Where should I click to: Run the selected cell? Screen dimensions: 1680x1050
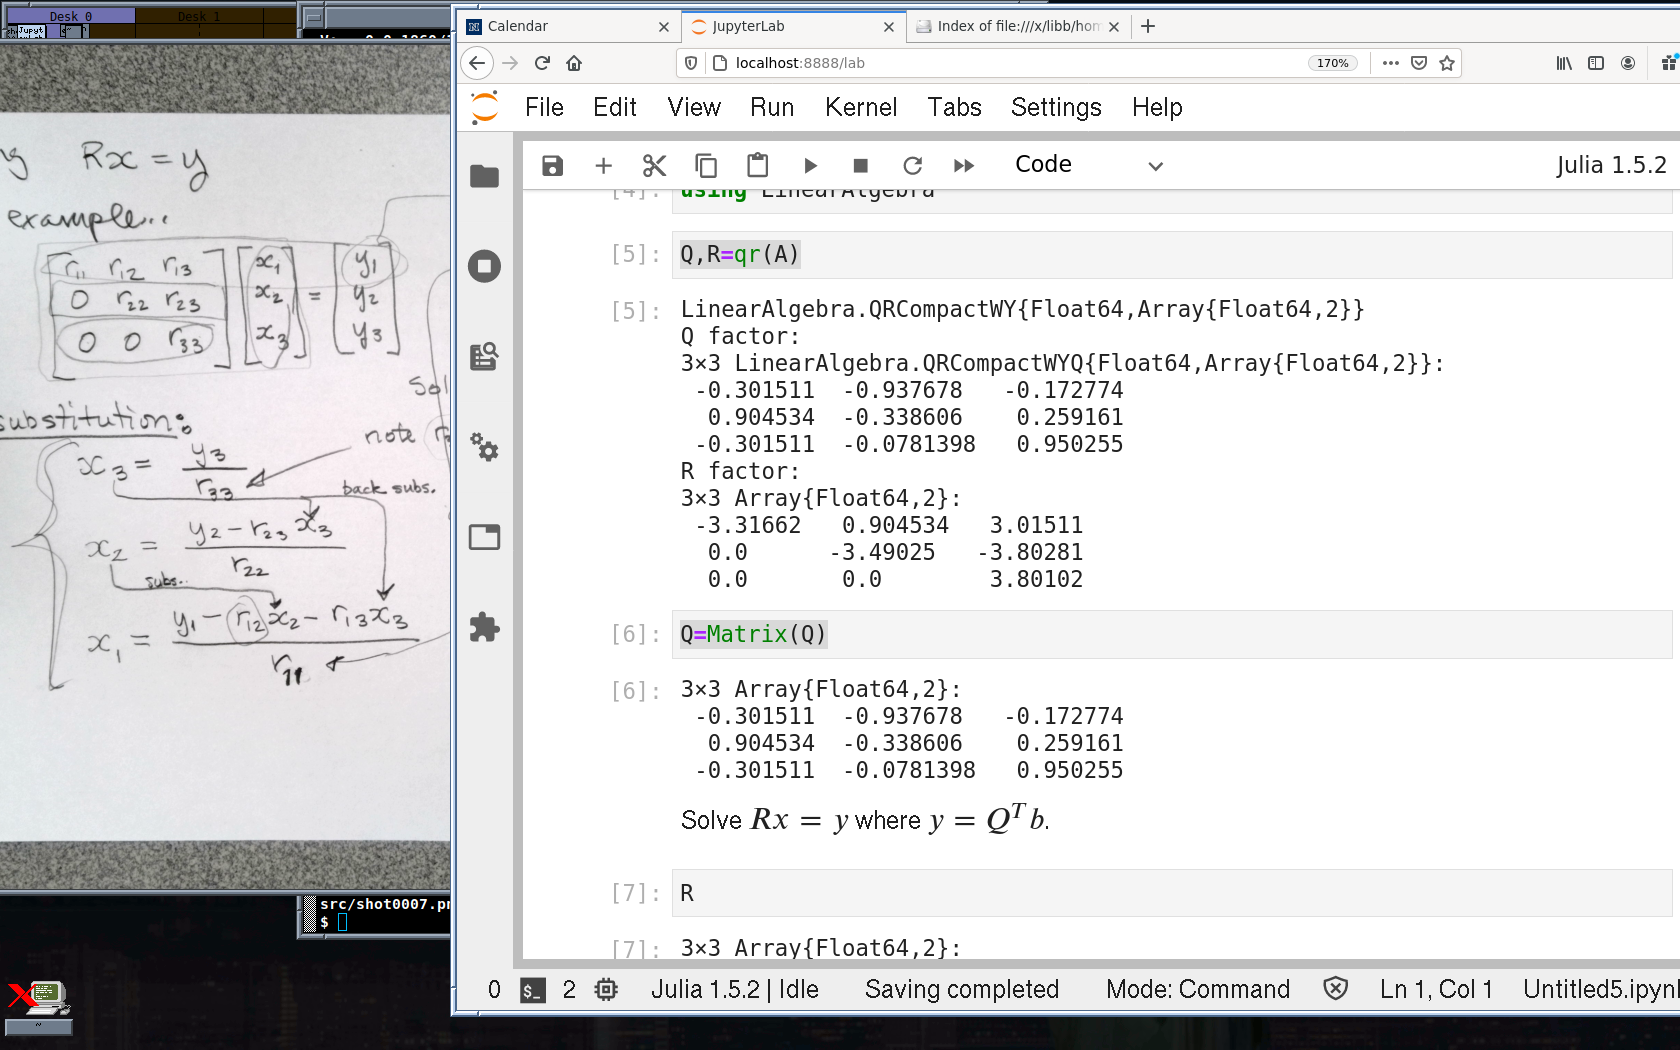click(810, 166)
